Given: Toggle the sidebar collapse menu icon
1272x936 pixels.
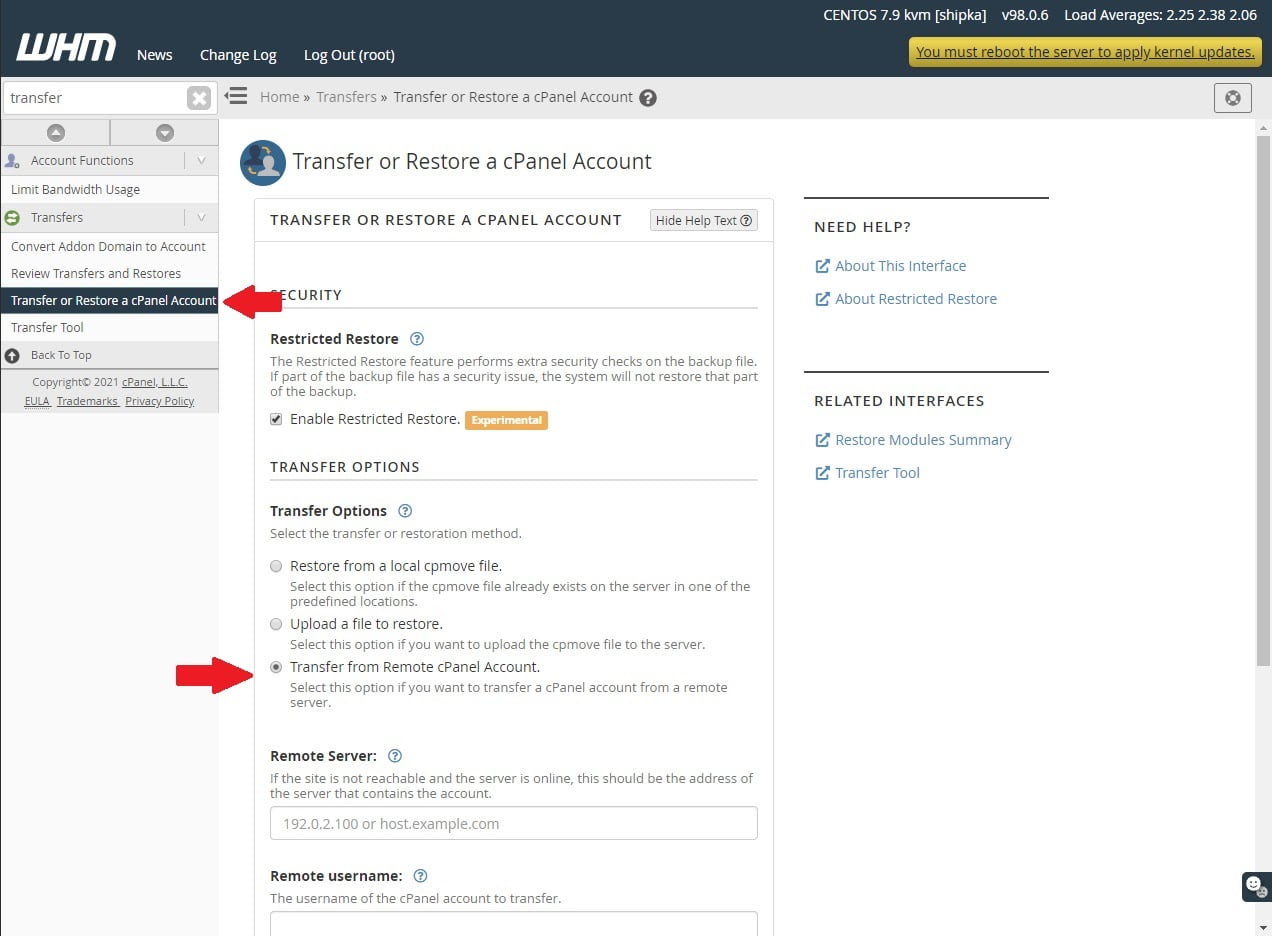Looking at the screenshot, I should click(x=236, y=96).
